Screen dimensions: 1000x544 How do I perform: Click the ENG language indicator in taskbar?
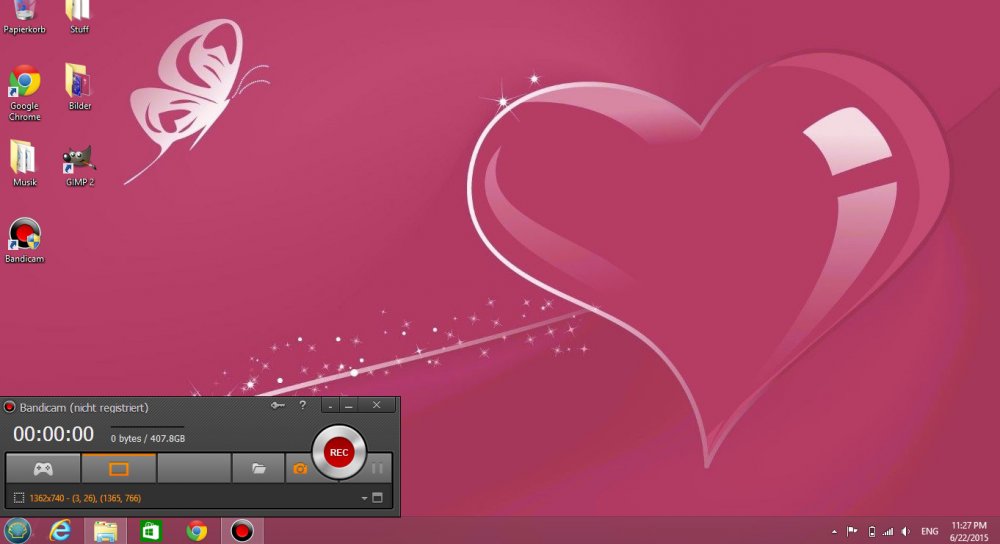929,531
